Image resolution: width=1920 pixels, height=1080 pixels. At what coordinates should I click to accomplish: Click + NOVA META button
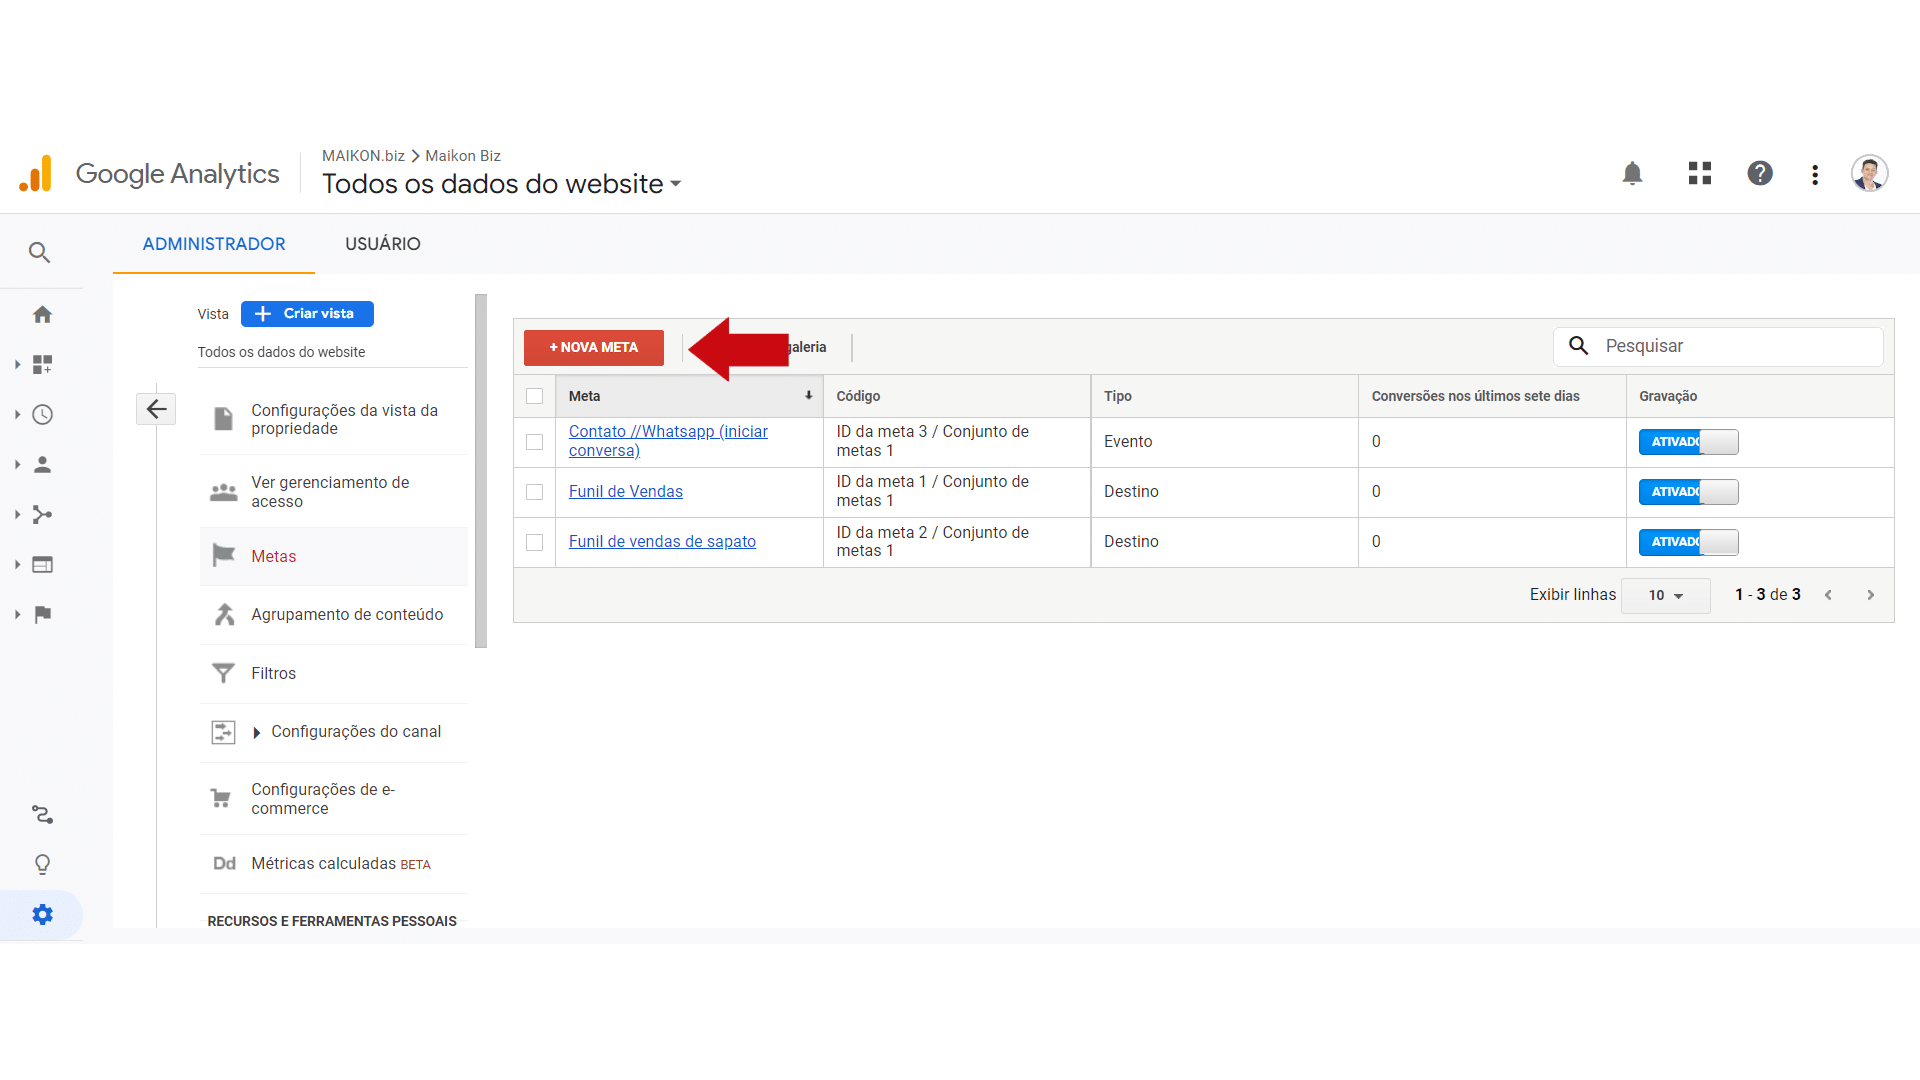coord(593,347)
